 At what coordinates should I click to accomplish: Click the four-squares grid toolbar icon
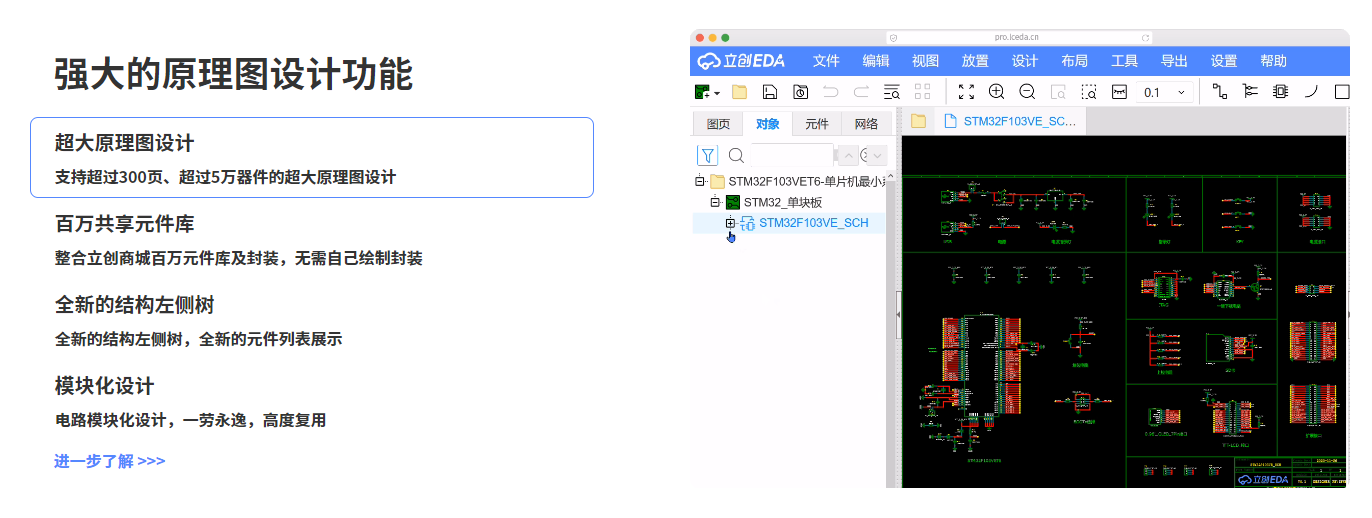(922, 92)
